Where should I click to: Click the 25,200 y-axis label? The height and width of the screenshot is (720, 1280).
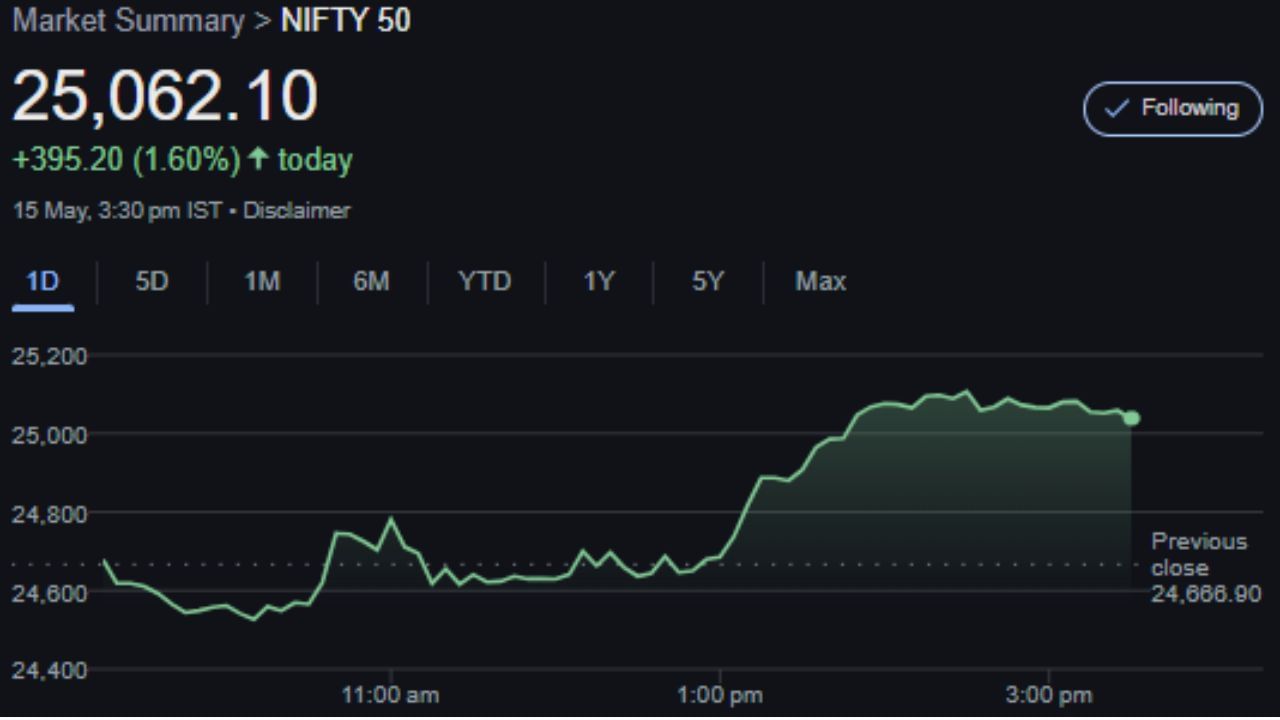click(x=49, y=356)
